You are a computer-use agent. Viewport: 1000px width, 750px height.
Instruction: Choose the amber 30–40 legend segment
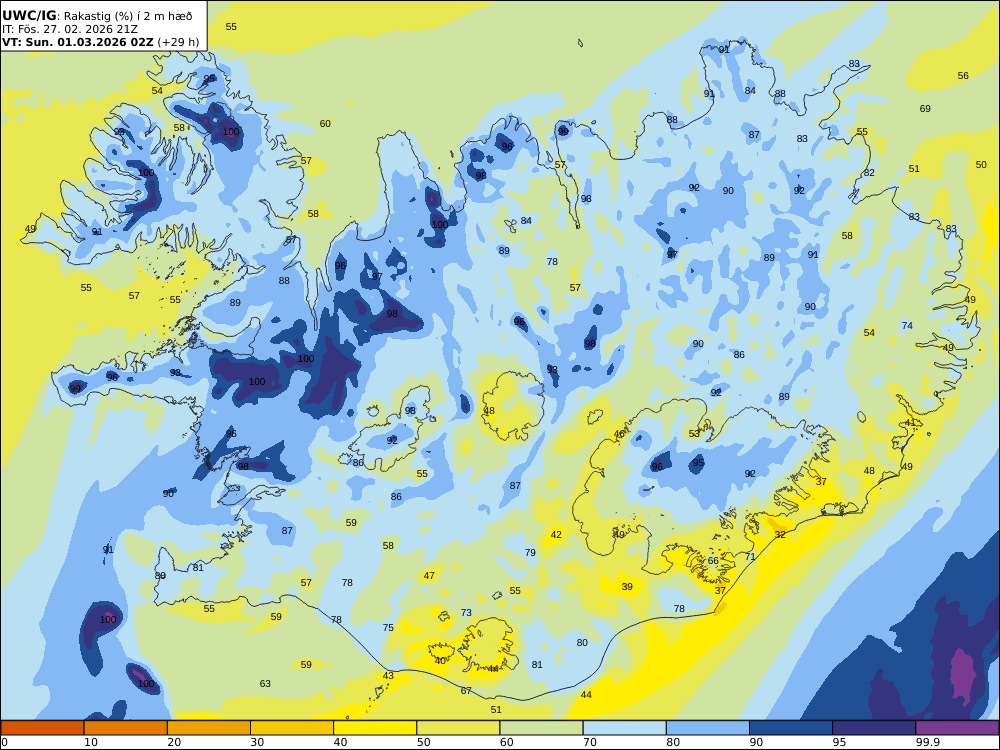tap(292, 728)
